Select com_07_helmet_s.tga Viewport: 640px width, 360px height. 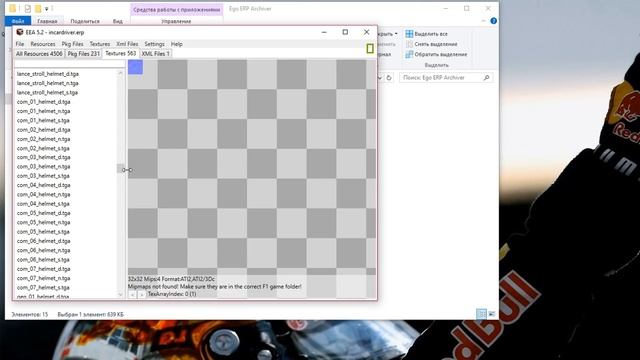[x=43, y=288]
